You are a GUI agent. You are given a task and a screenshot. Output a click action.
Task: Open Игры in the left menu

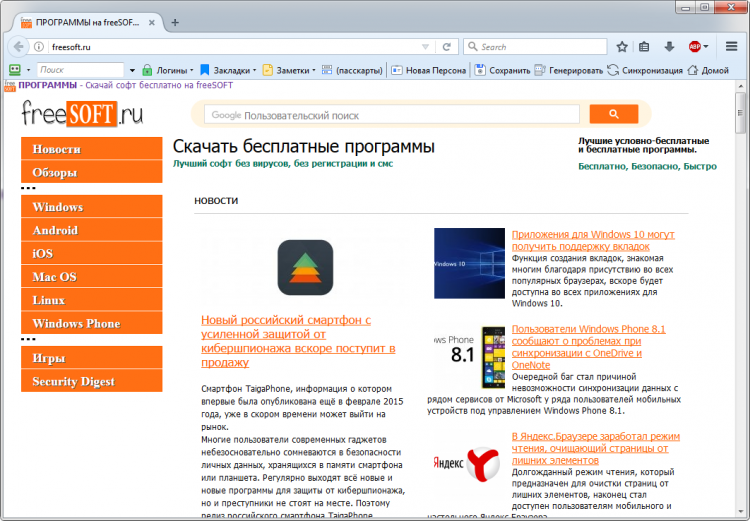(92, 358)
